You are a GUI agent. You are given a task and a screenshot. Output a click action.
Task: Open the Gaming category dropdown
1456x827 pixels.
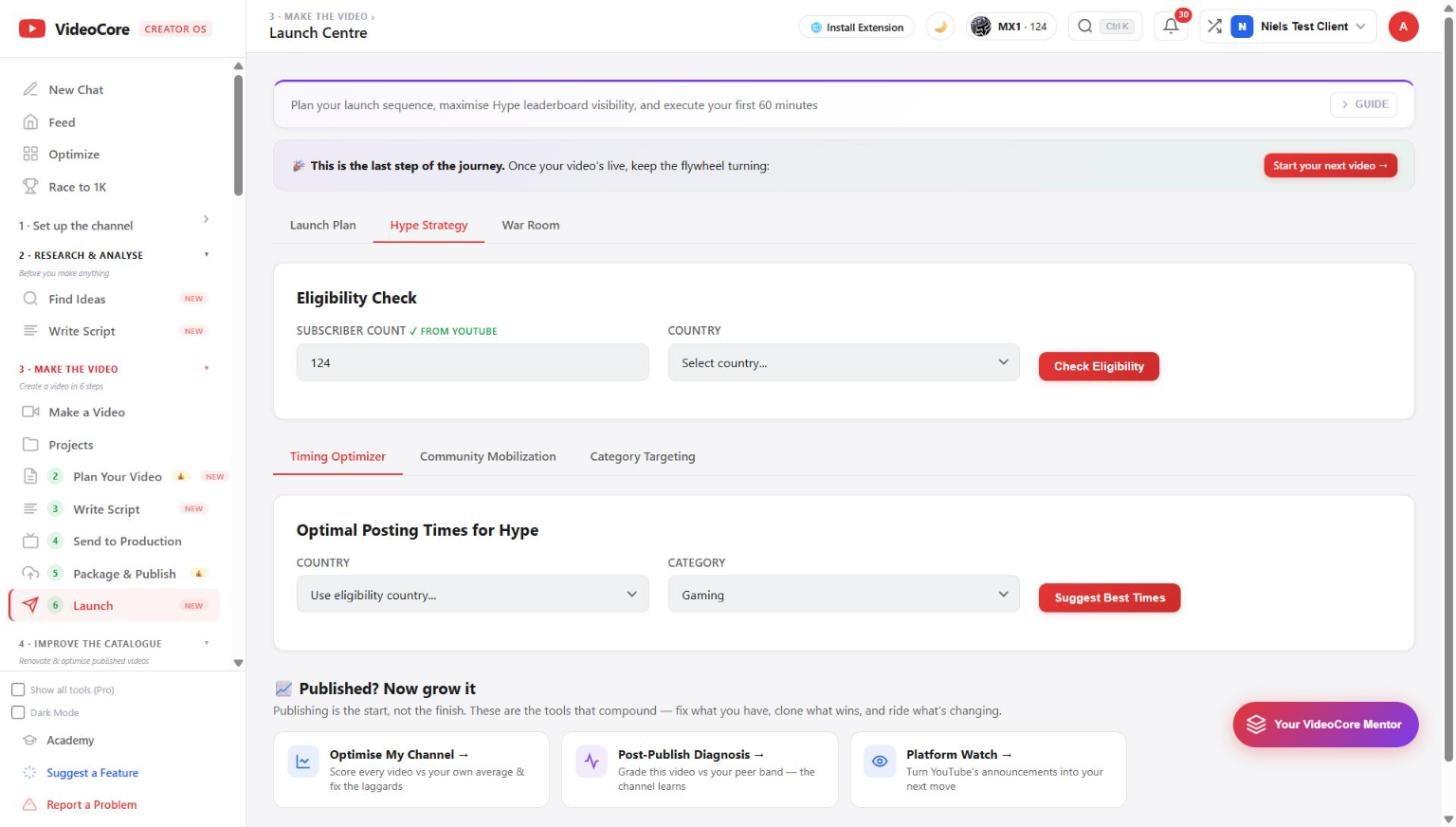843,595
